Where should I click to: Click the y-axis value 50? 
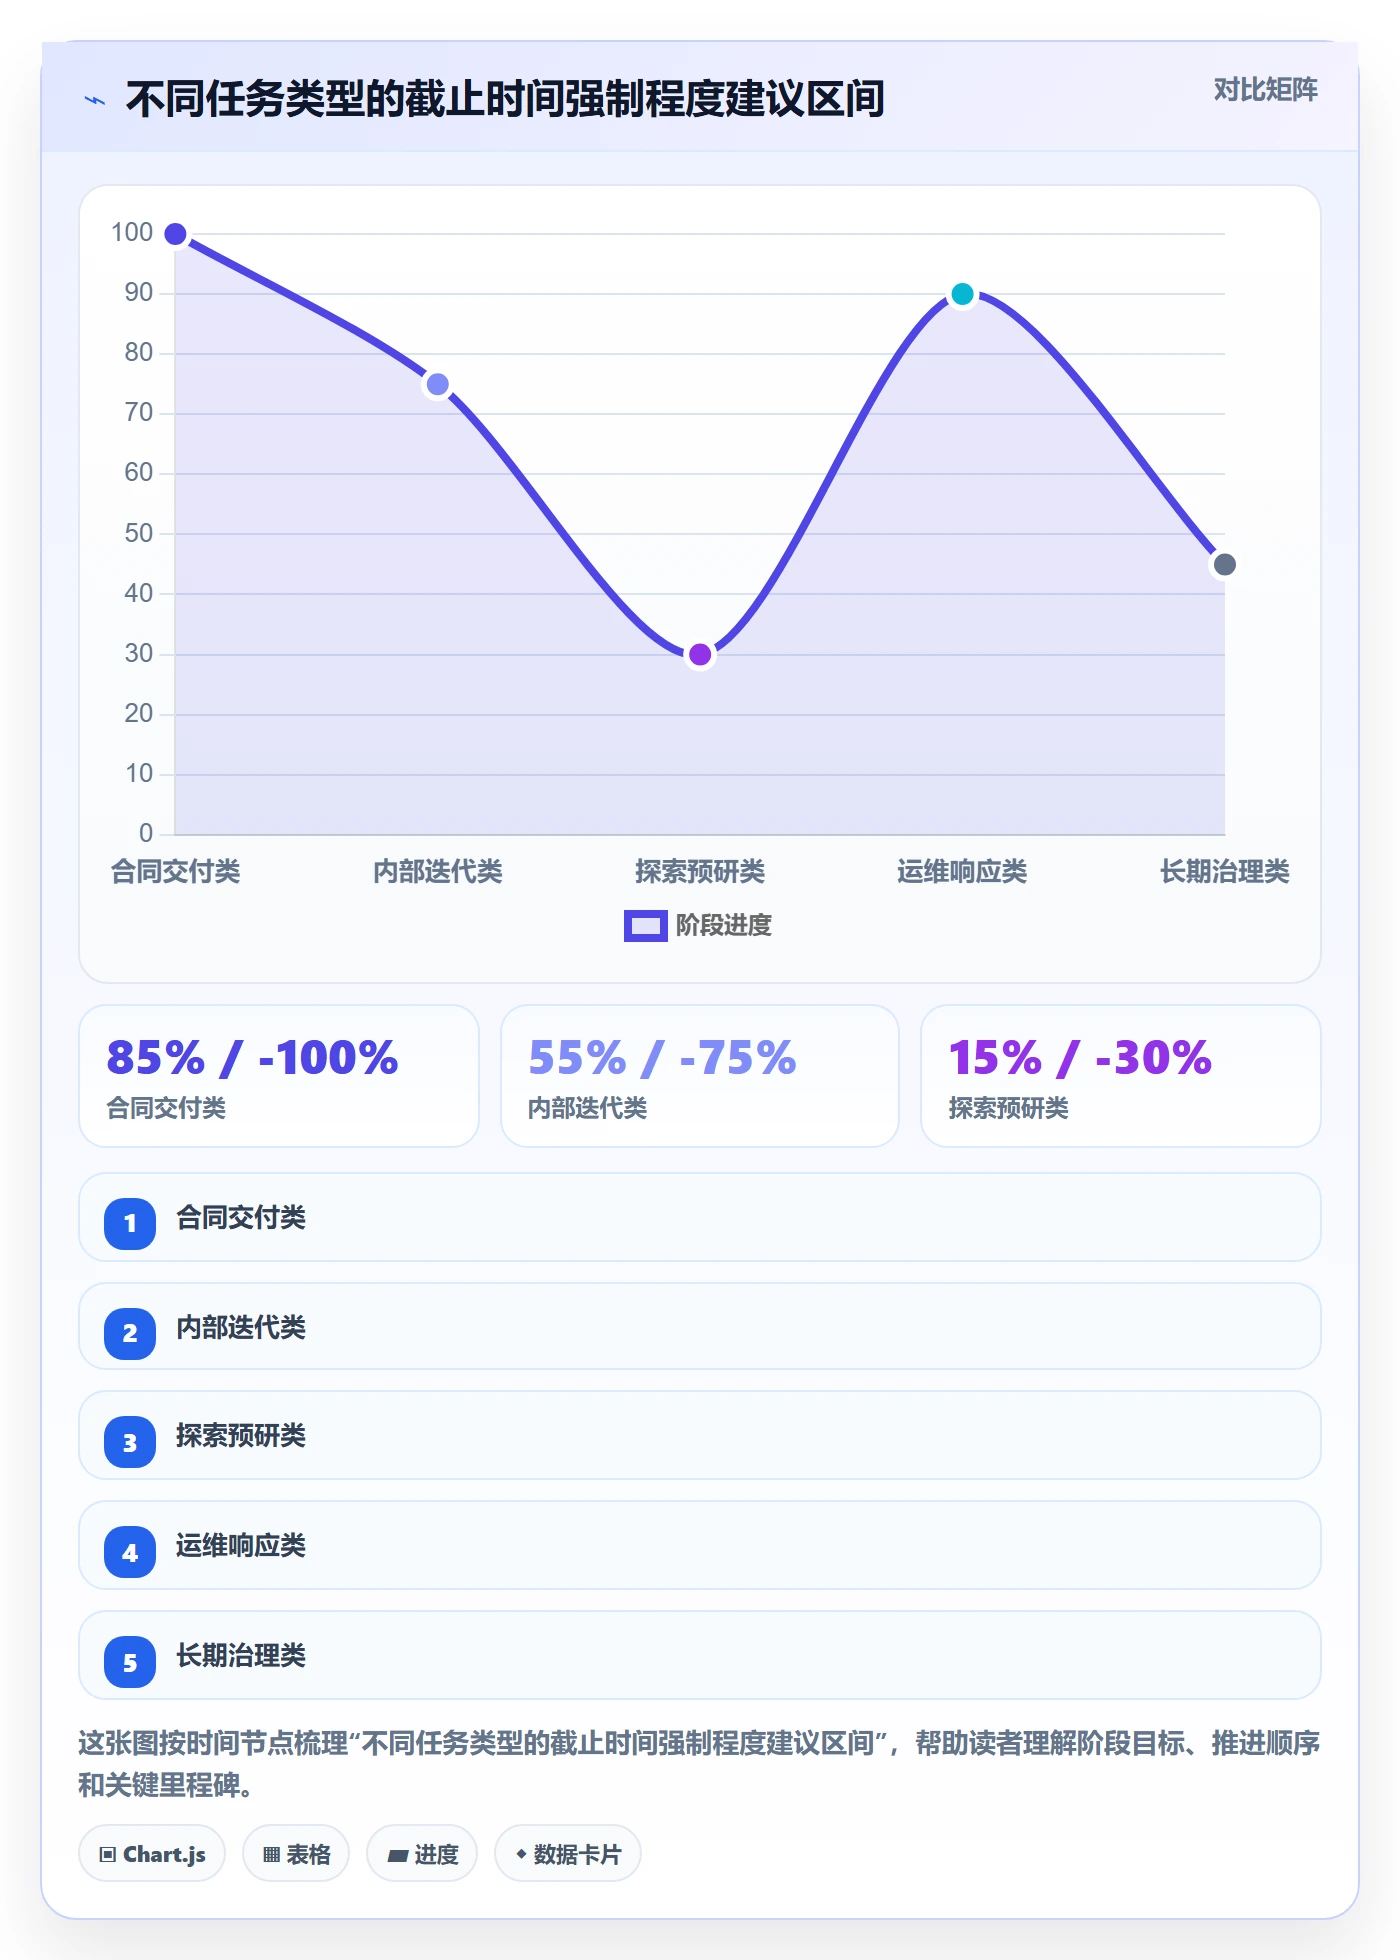pyautogui.click(x=139, y=533)
